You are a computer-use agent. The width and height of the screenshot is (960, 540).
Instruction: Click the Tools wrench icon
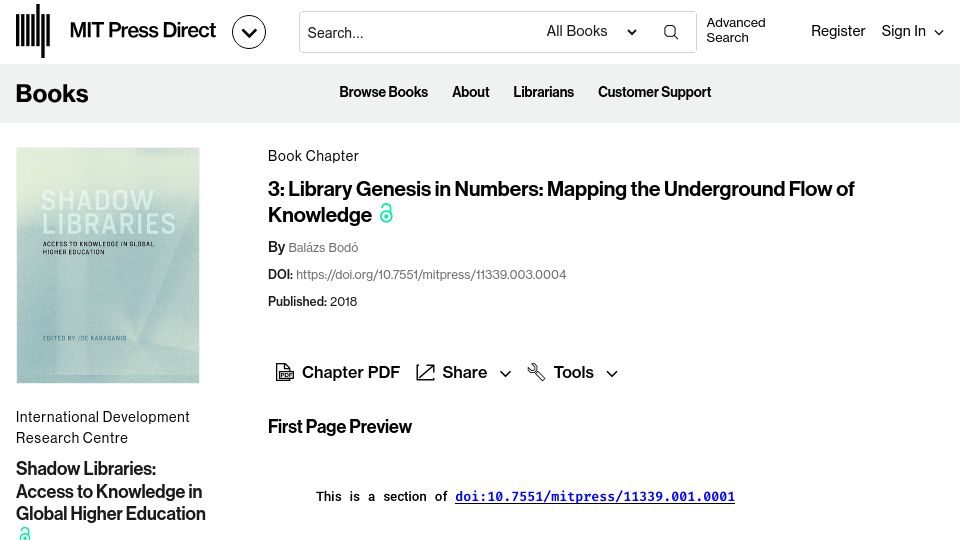tap(536, 372)
